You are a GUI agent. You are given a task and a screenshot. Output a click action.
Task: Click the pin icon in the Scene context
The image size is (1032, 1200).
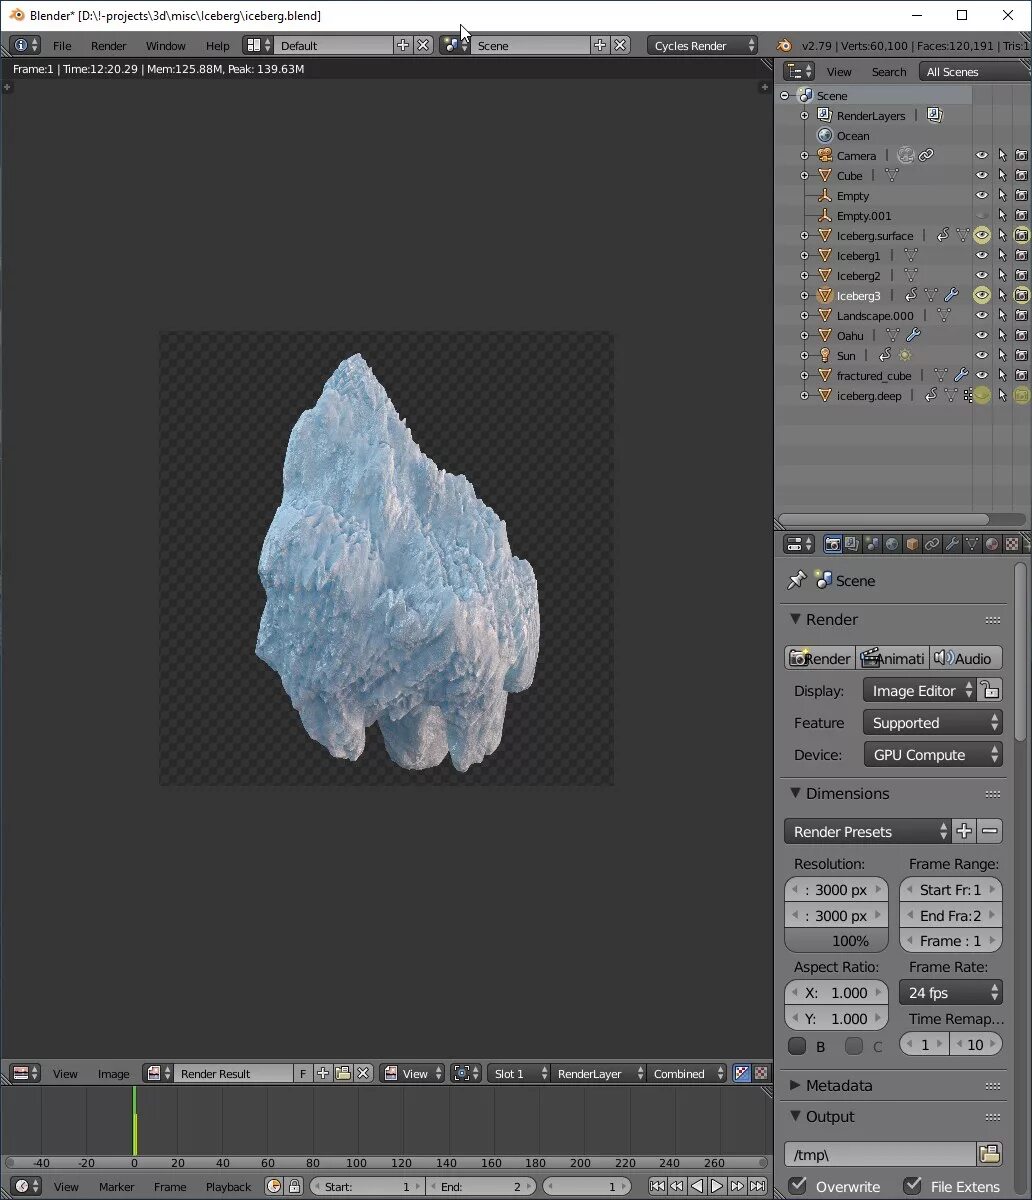pos(797,580)
